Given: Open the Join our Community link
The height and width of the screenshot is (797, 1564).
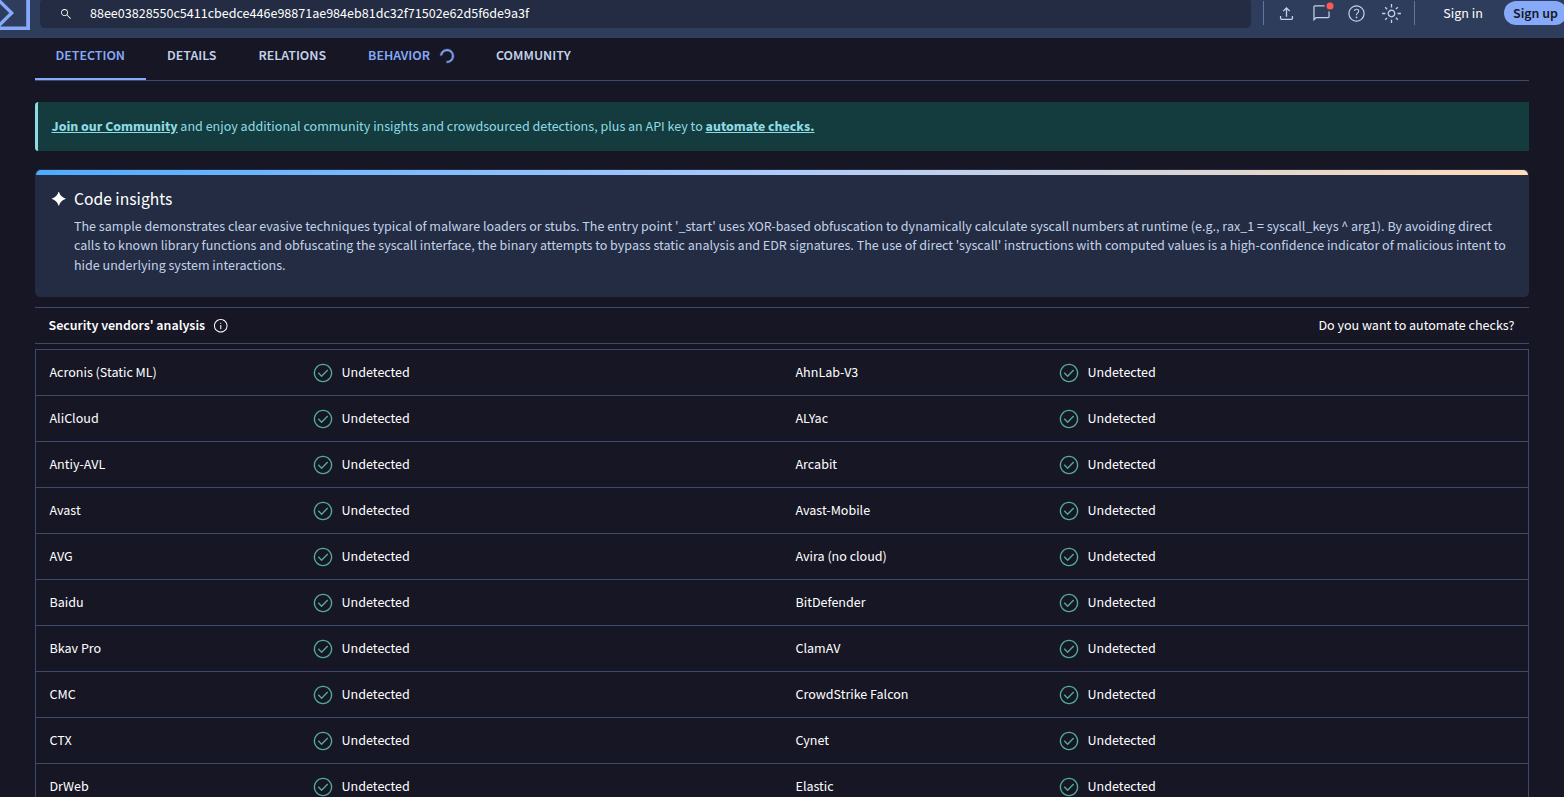Looking at the screenshot, I should click(113, 126).
